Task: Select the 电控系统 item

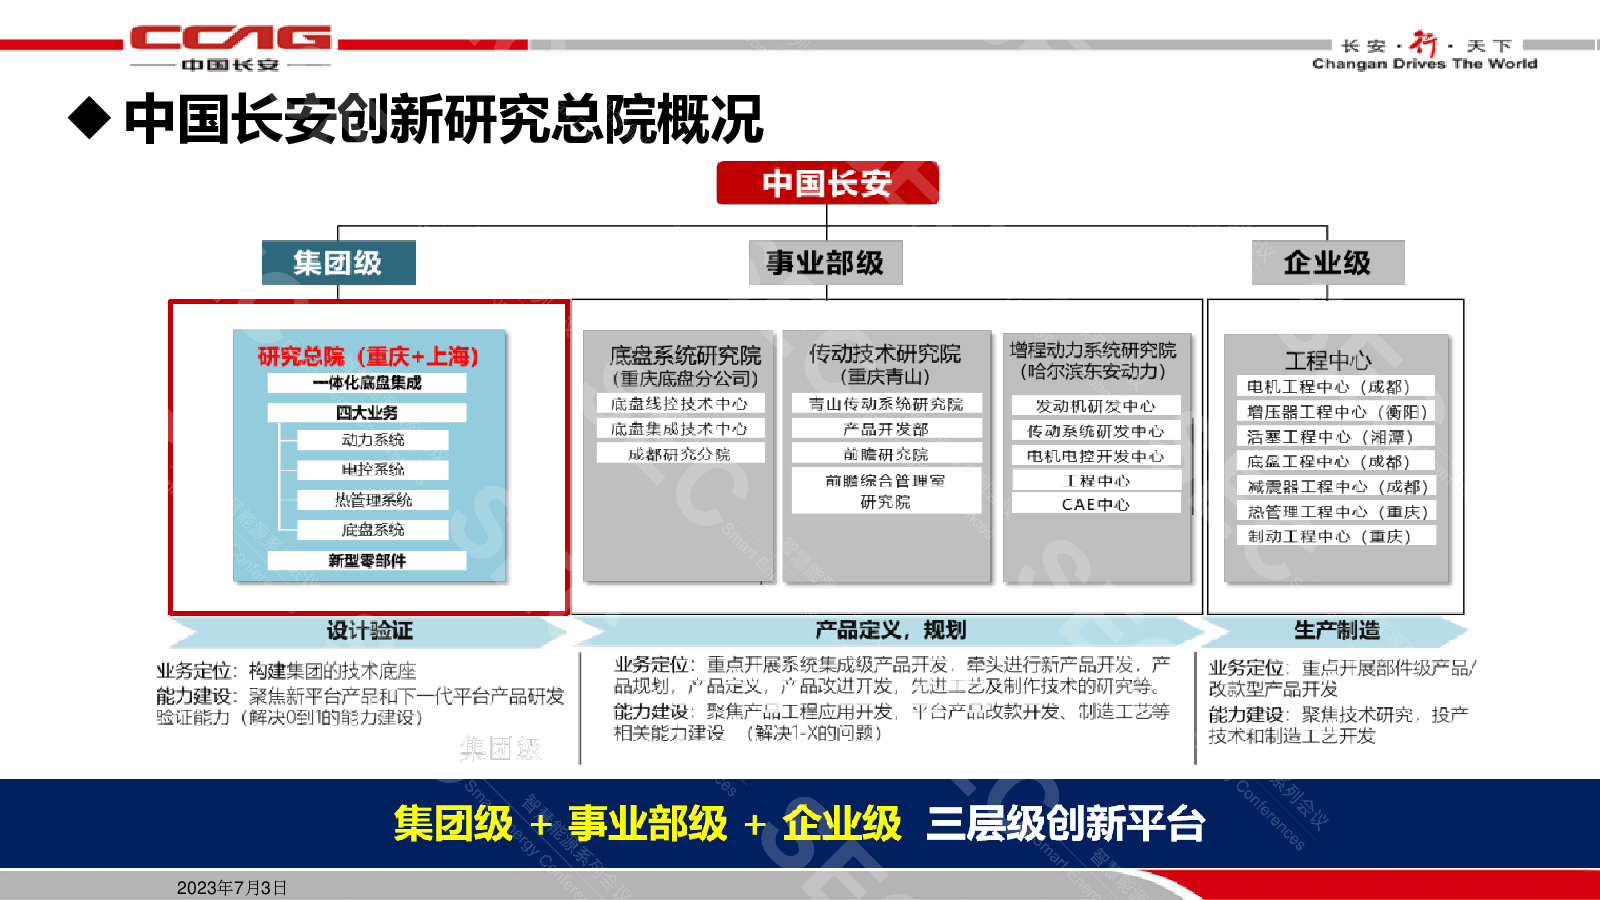Action: (373, 469)
